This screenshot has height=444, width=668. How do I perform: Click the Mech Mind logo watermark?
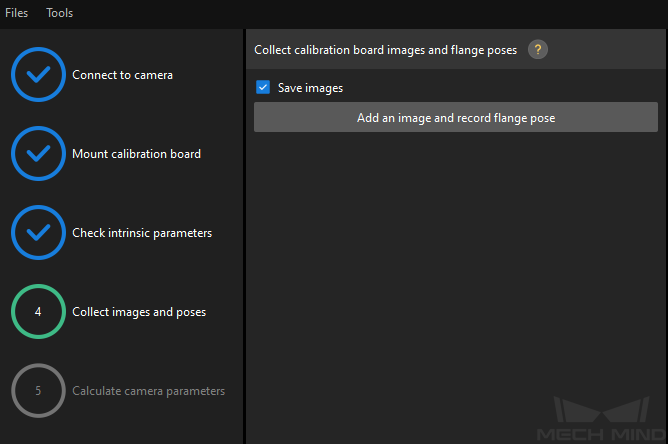601,419
